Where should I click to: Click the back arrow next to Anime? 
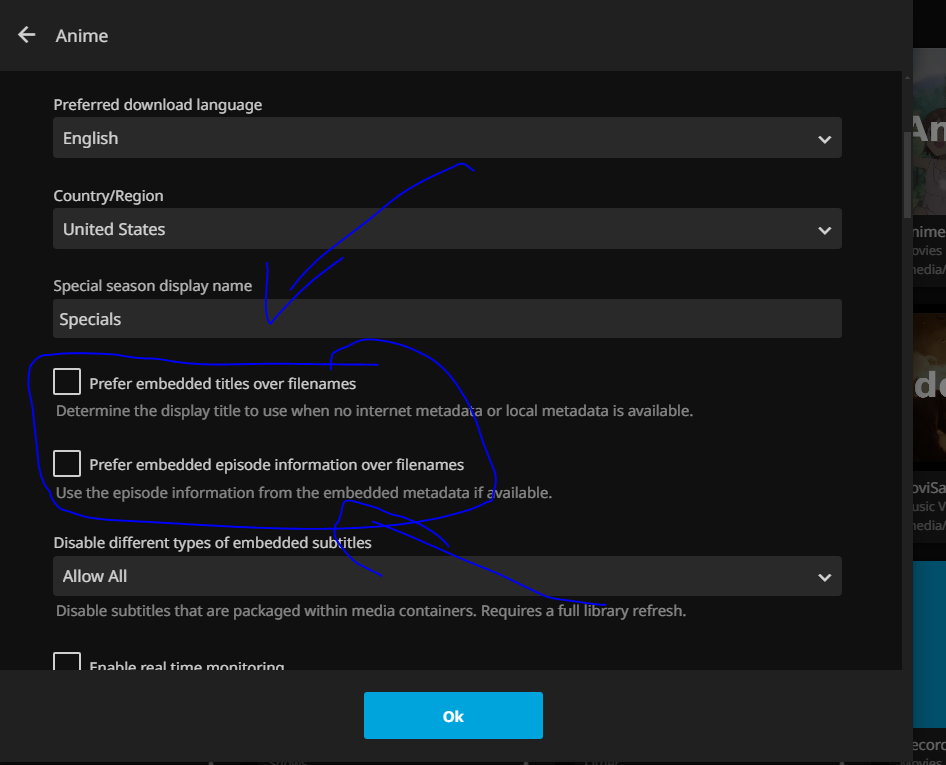[x=27, y=35]
